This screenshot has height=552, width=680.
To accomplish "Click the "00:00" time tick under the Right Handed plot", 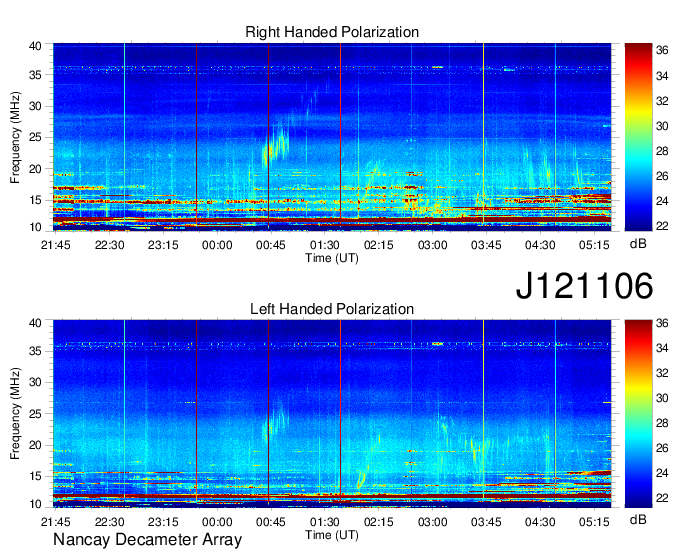I will pos(217,245).
